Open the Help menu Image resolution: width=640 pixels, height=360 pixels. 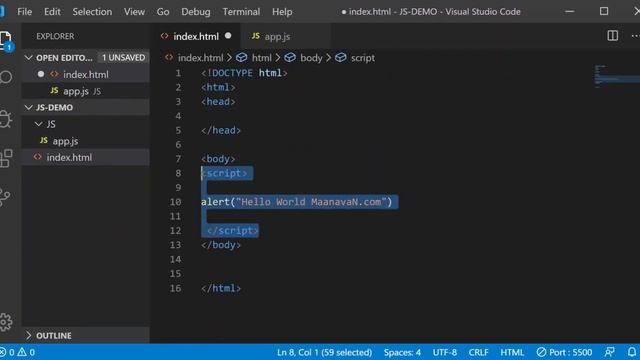pyautogui.click(x=282, y=12)
